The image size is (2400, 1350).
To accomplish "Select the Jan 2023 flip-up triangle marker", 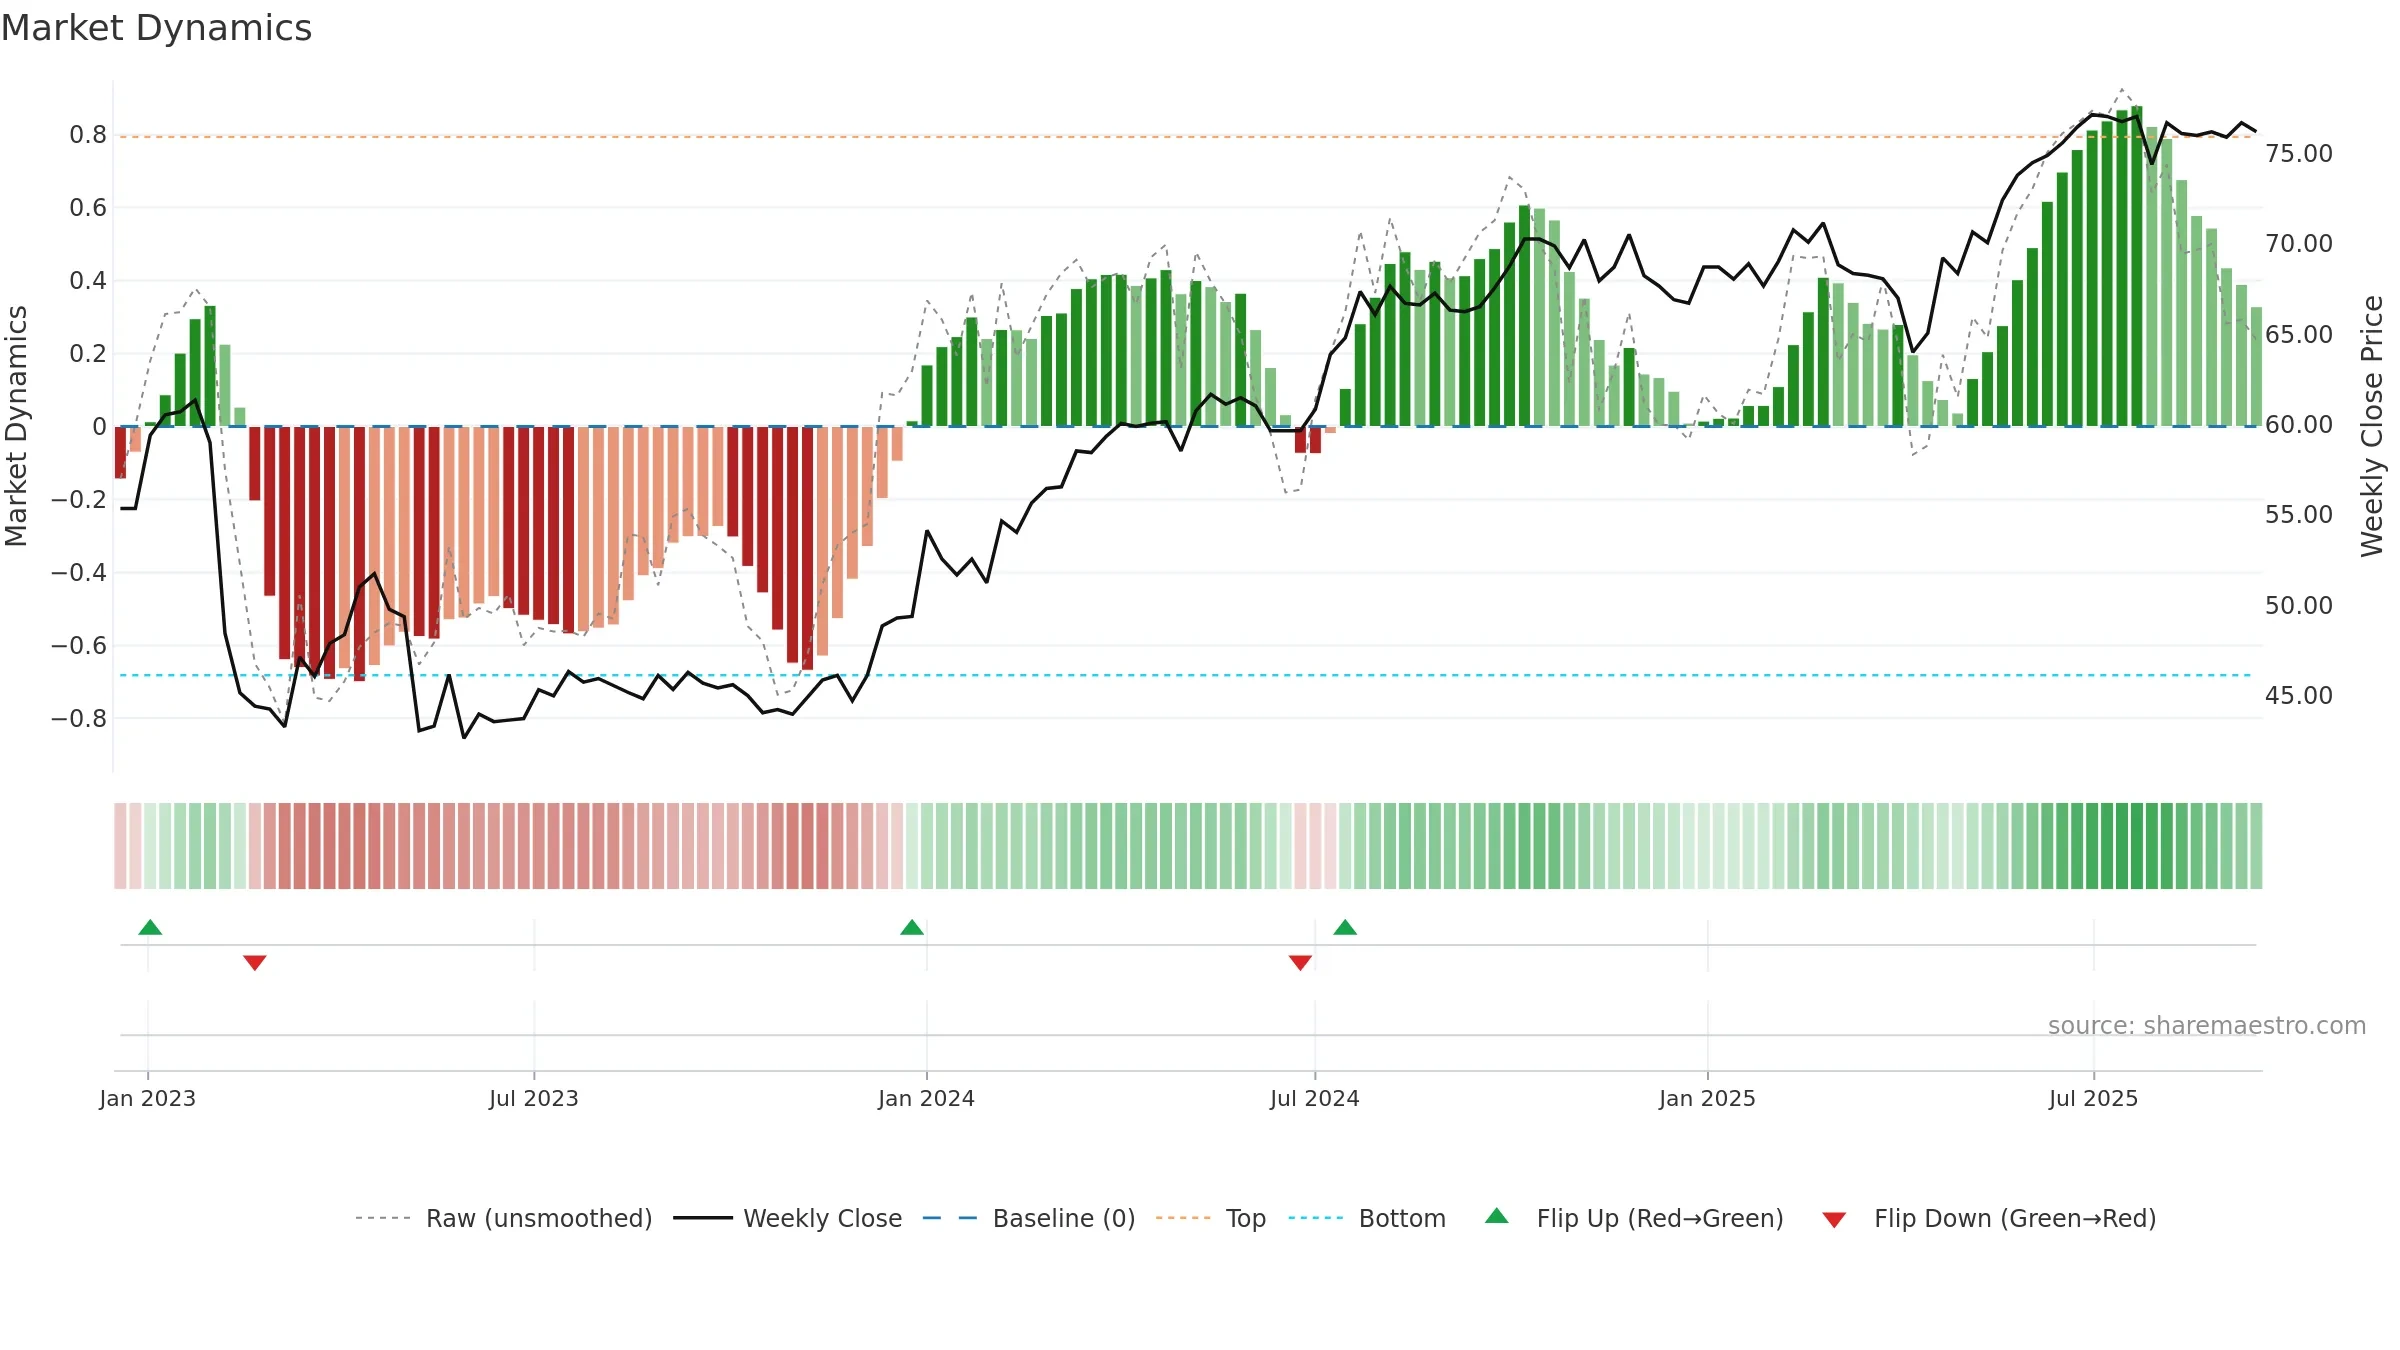I will coord(150,927).
